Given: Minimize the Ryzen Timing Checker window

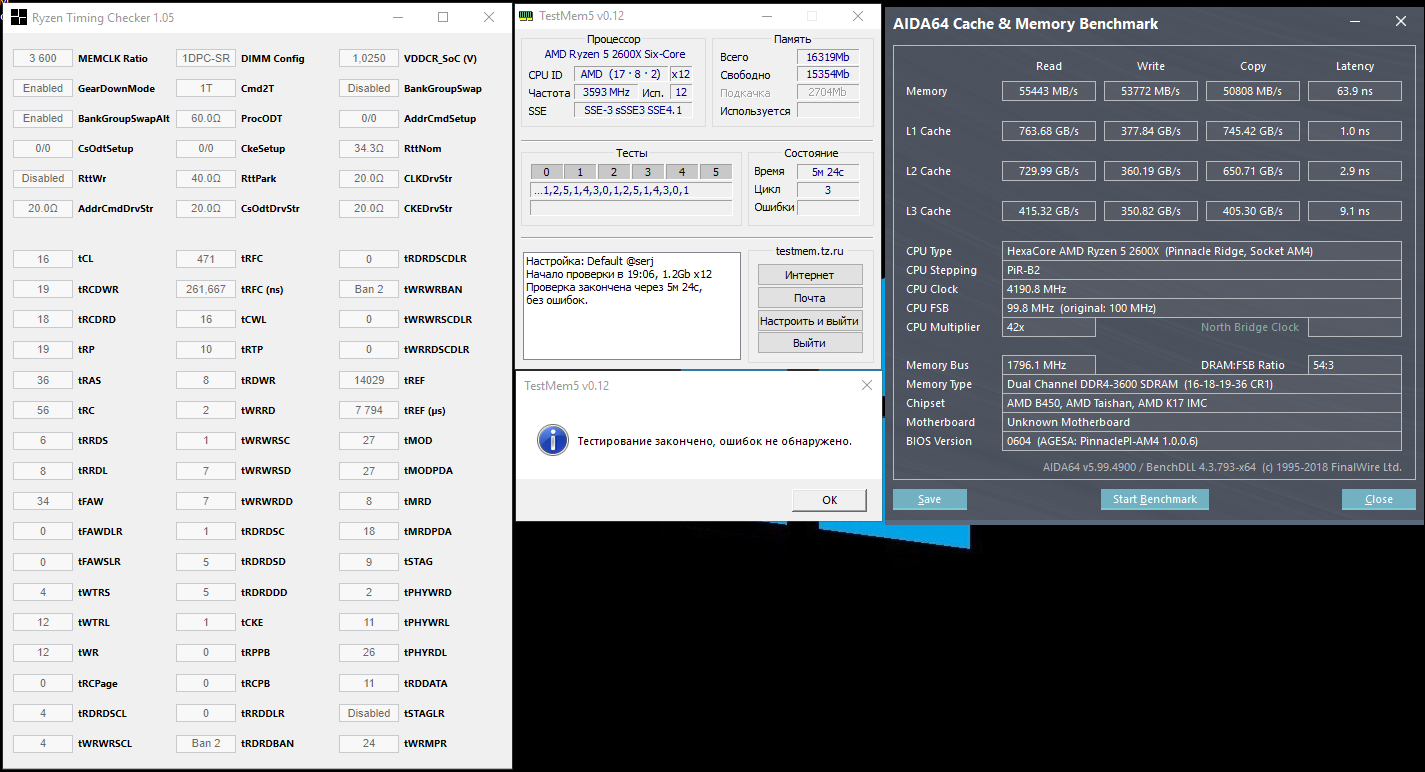Looking at the screenshot, I should (x=397, y=17).
